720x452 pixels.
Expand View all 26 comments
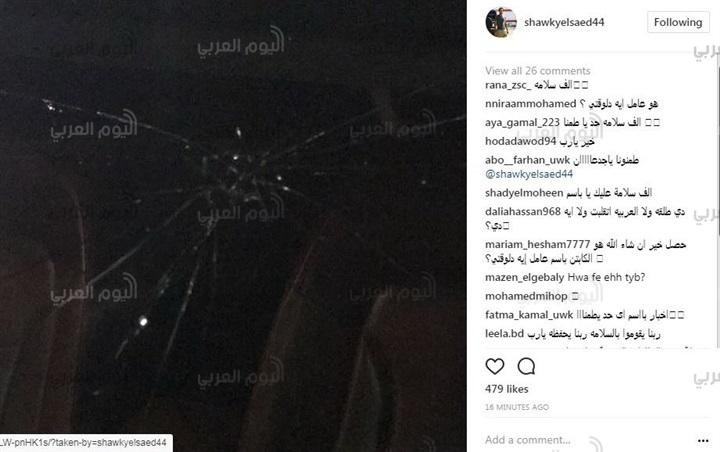click(538, 71)
